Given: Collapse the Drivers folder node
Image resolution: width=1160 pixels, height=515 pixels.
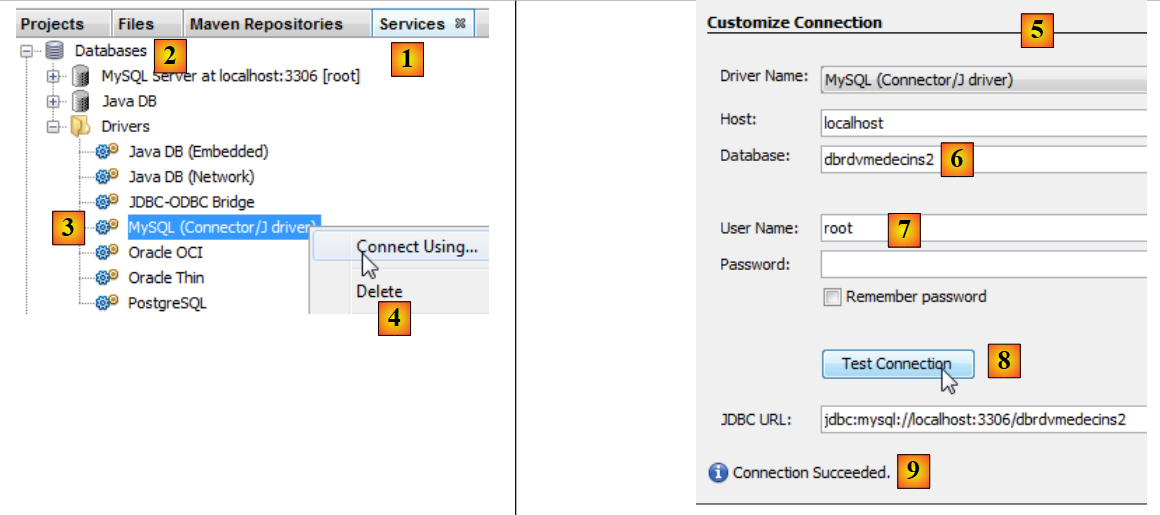Looking at the screenshot, I should [53, 127].
